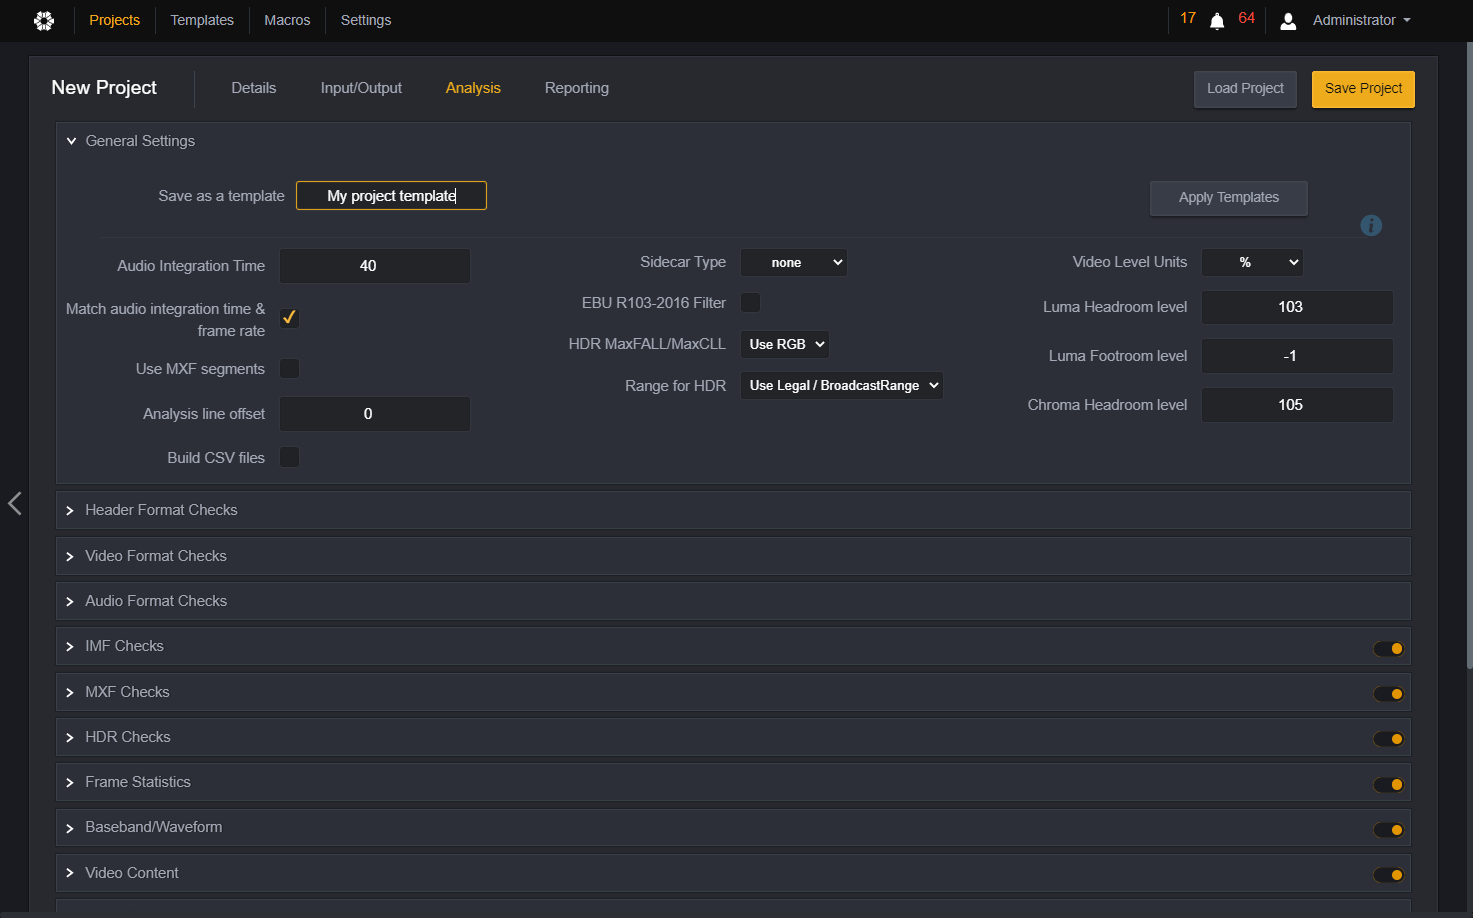1473x918 pixels.
Task: Click the blue info icon
Action: pos(1371,226)
